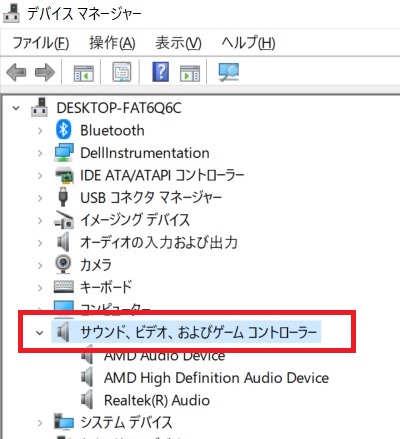The width and height of the screenshot is (400, 439).
Task: Click the カメラ webcam icon
Action: coord(63,264)
